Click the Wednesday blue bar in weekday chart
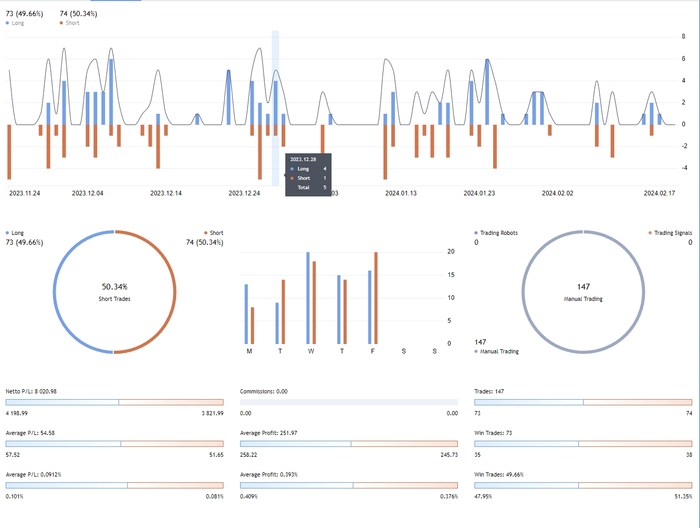700x528 pixels. (x=308, y=298)
